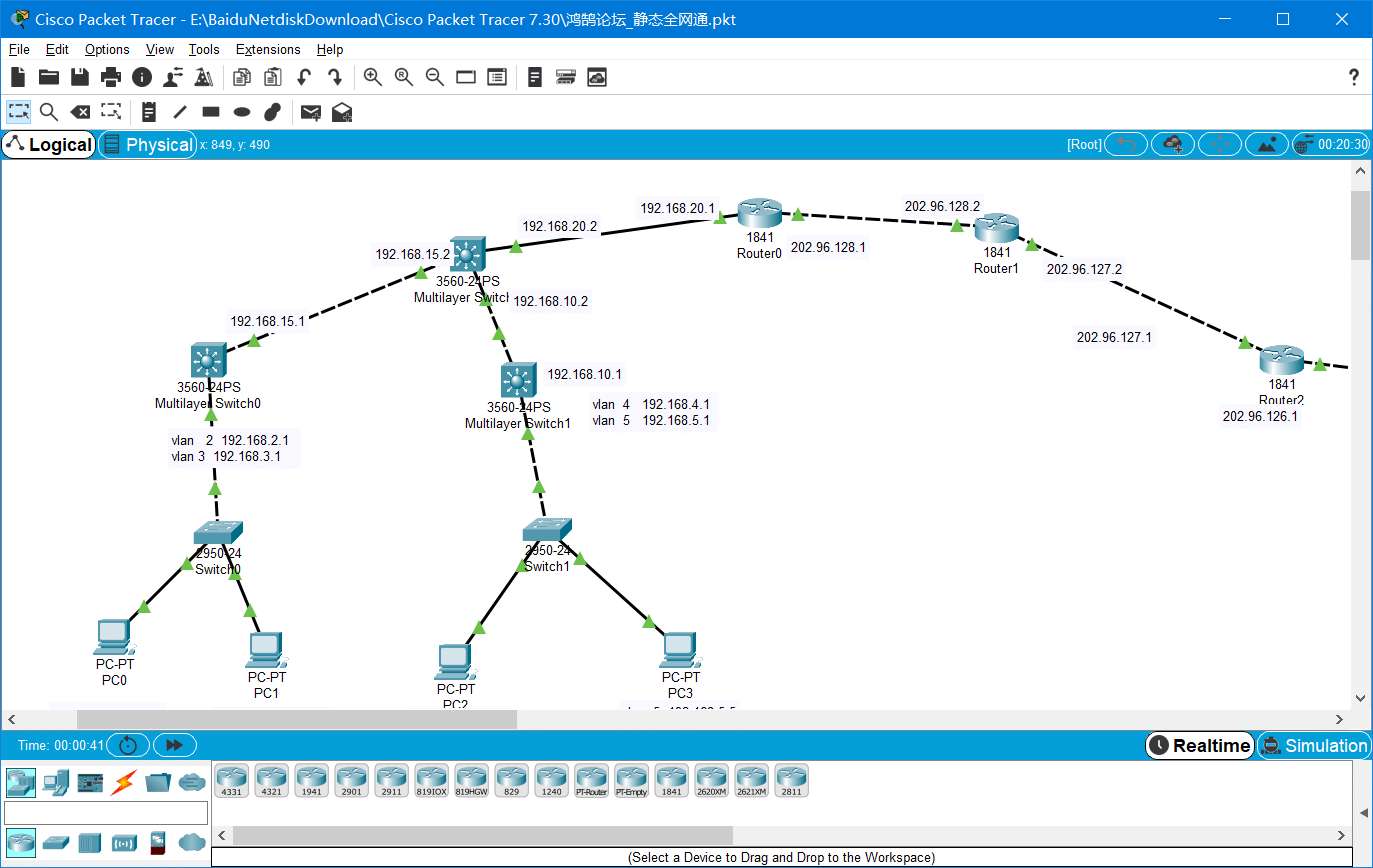Select the Multilayer Switch1 device
The image size is (1373, 868).
(x=517, y=380)
